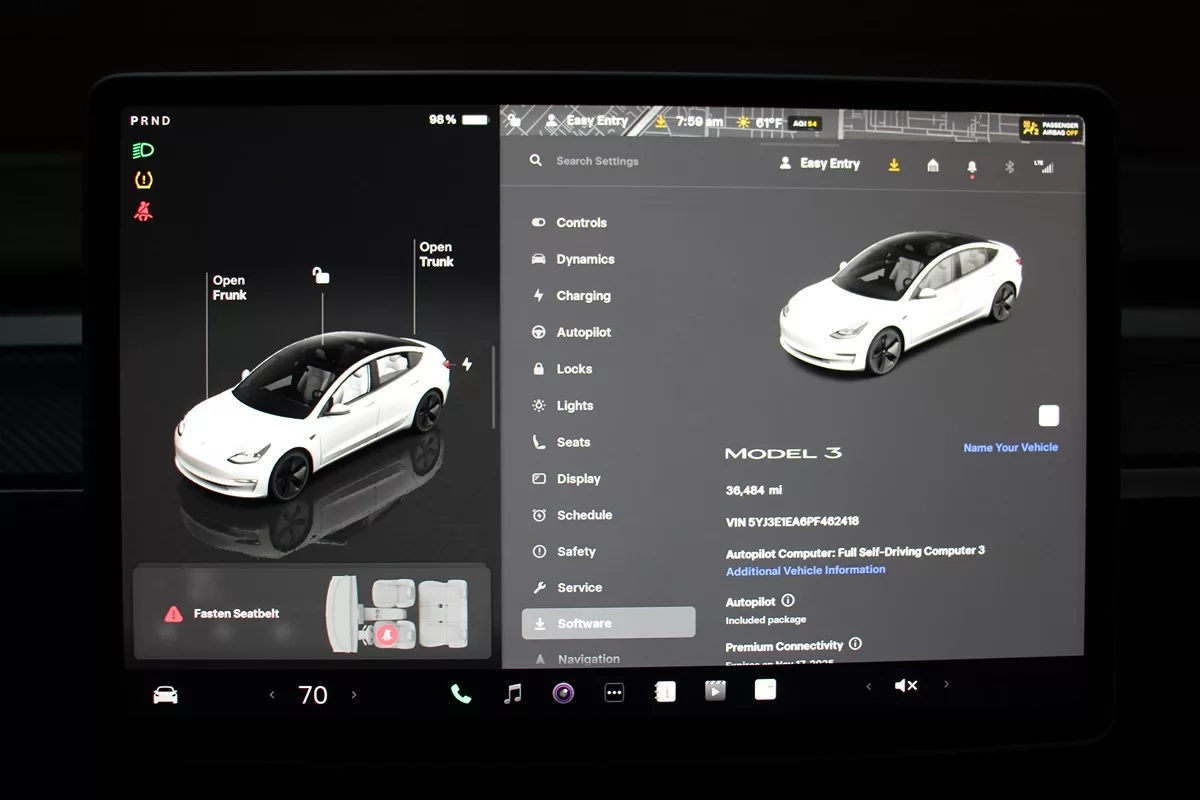Decrease cabin temperature with left arrow
Viewport: 1200px width, 800px height.
pos(272,695)
